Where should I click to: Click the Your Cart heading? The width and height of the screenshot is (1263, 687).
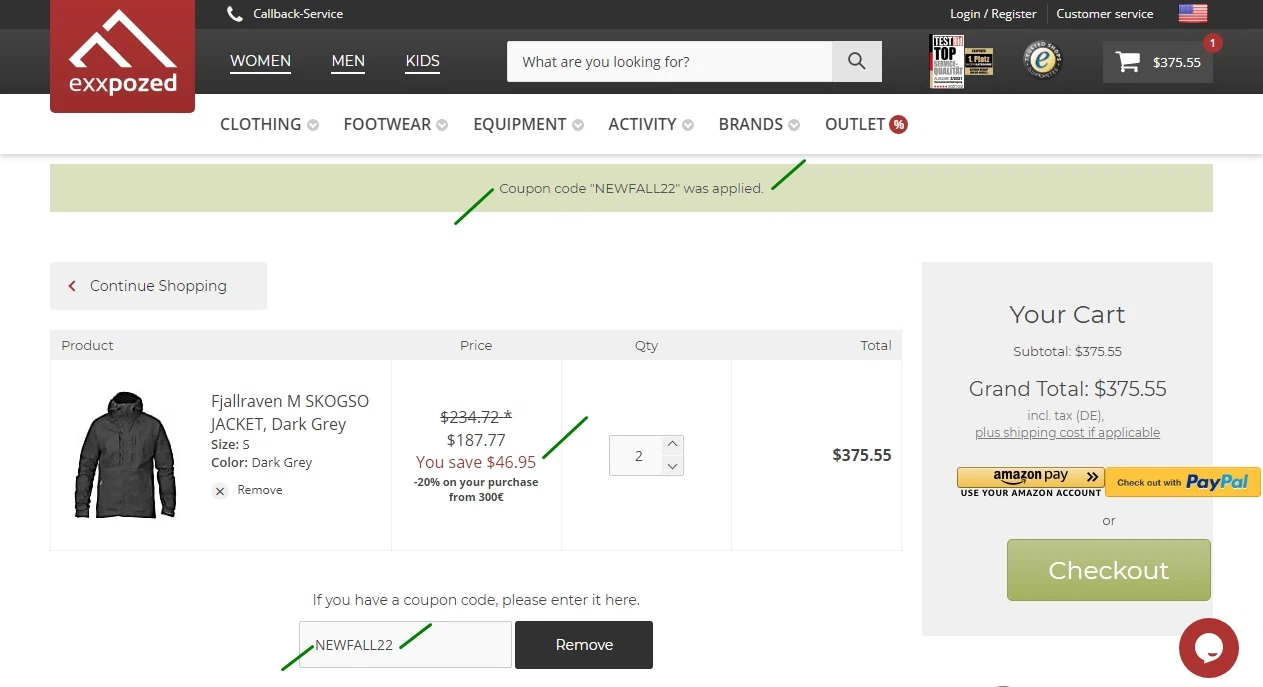coord(1067,315)
